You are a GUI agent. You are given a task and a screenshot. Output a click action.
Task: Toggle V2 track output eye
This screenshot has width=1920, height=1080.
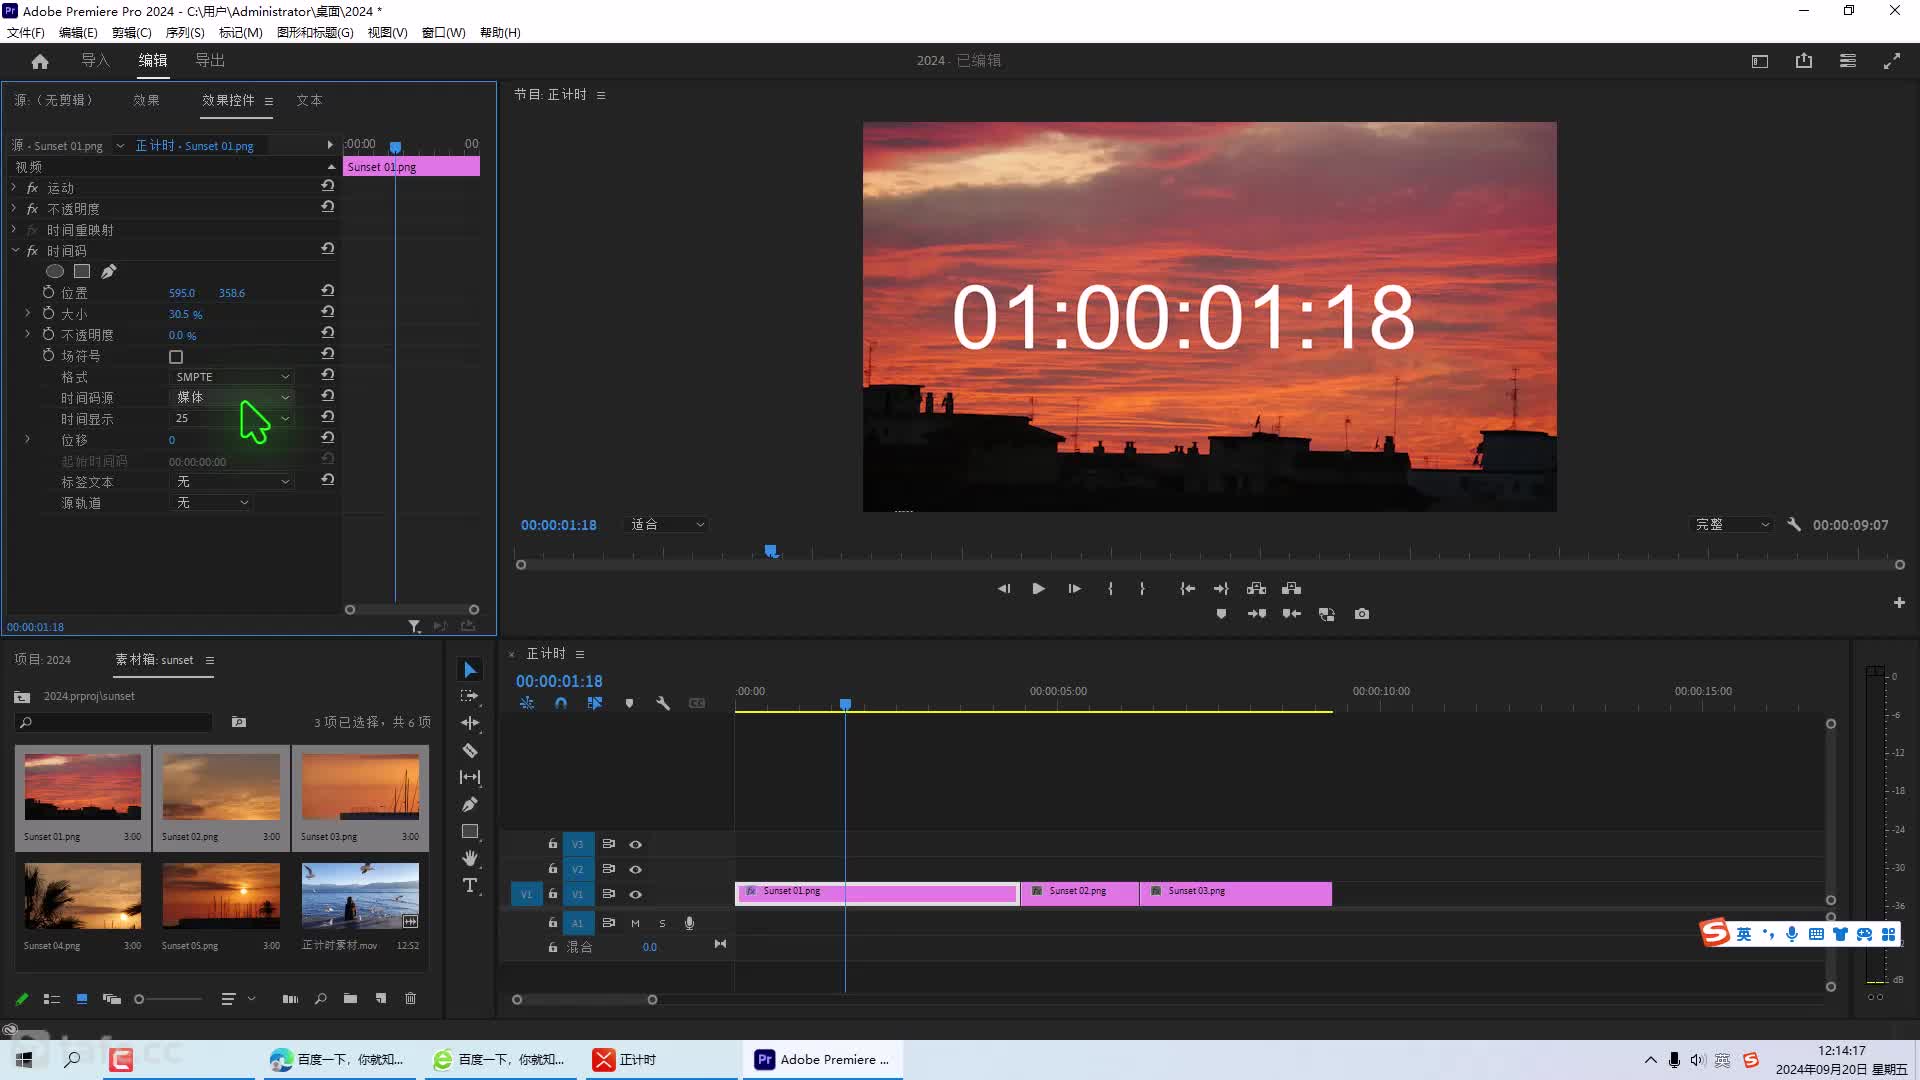(x=635, y=869)
